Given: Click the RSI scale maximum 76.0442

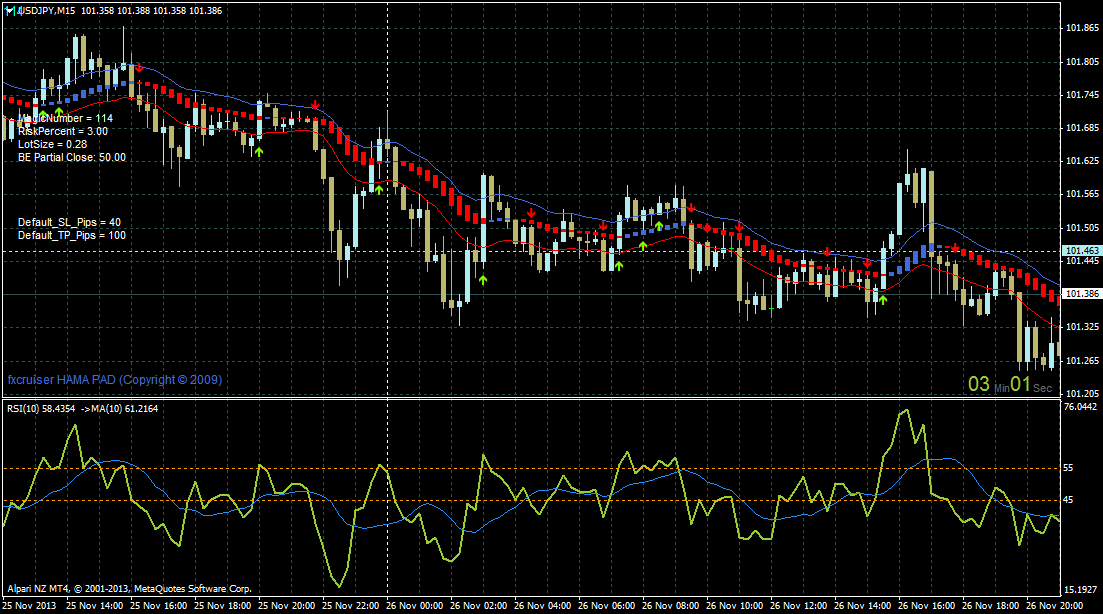Looking at the screenshot, I should [x=1080, y=407].
